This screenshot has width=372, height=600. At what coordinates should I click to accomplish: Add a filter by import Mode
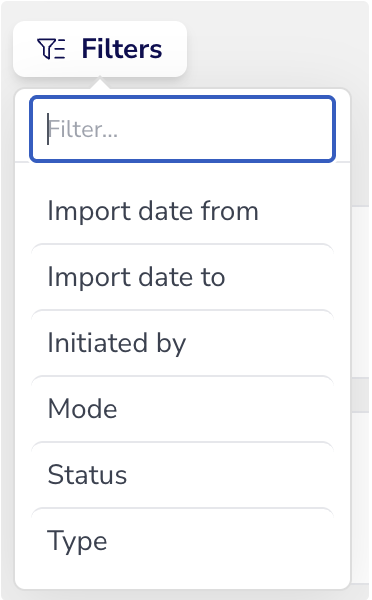pos(183,409)
